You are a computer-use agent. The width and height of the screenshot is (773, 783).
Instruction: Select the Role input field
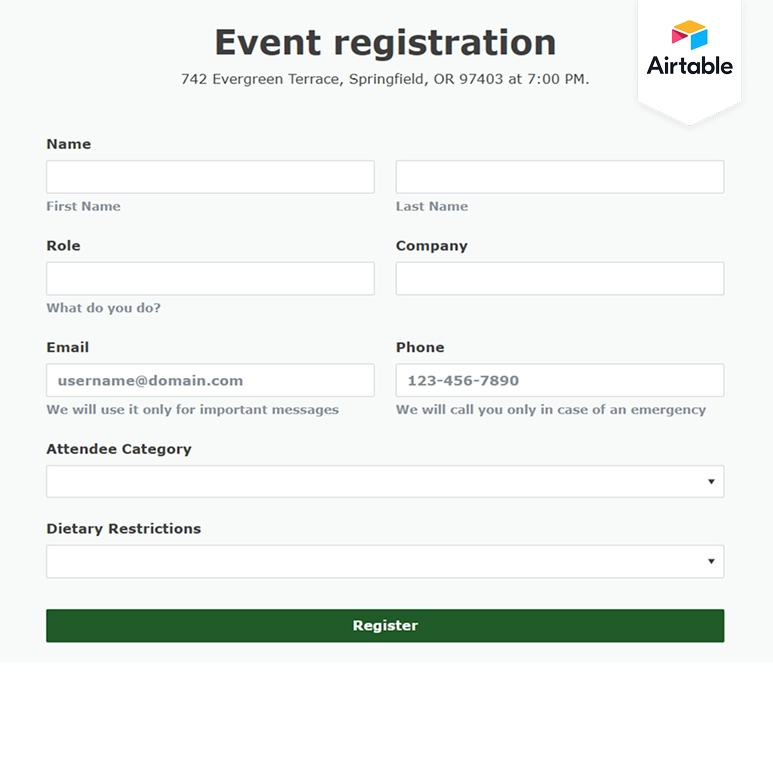(x=210, y=279)
